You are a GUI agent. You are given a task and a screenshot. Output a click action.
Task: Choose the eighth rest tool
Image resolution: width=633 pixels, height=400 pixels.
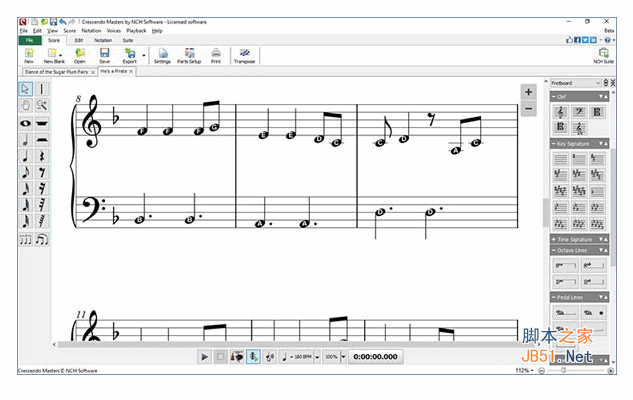click(x=42, y=172)
